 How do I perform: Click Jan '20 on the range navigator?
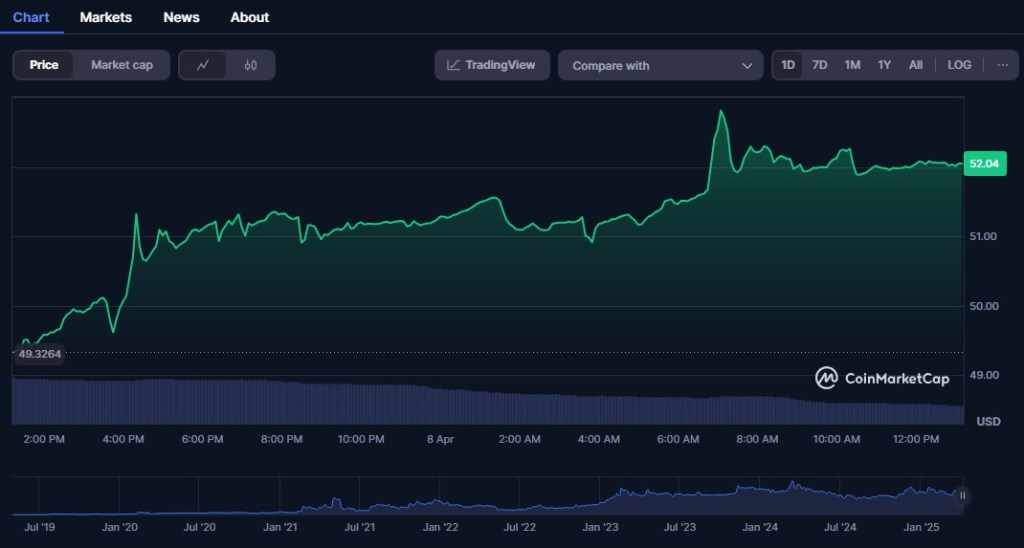tap(119, 527)
